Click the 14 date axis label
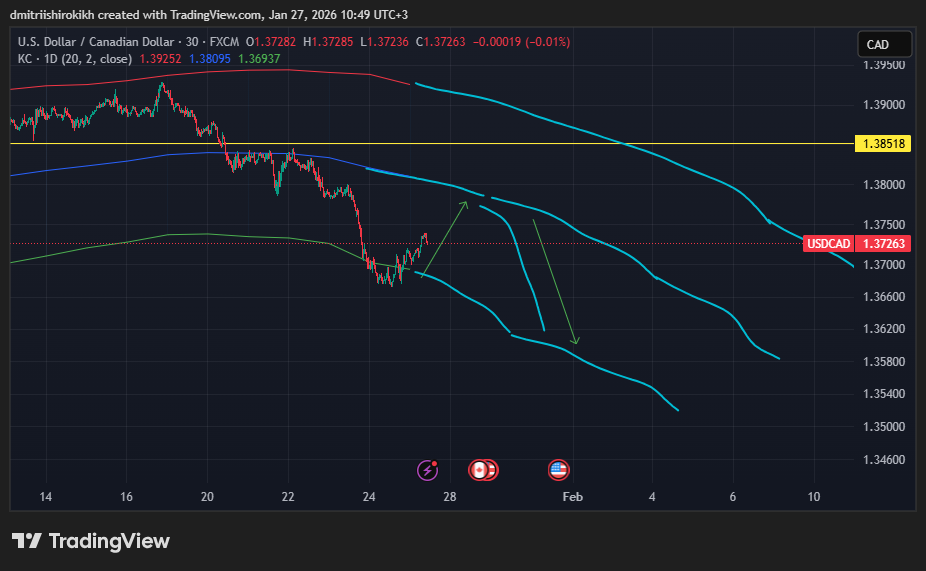Image resolution: width=926 pixels, height=571 pixels. pyautogui.click(x=45, y=497)
